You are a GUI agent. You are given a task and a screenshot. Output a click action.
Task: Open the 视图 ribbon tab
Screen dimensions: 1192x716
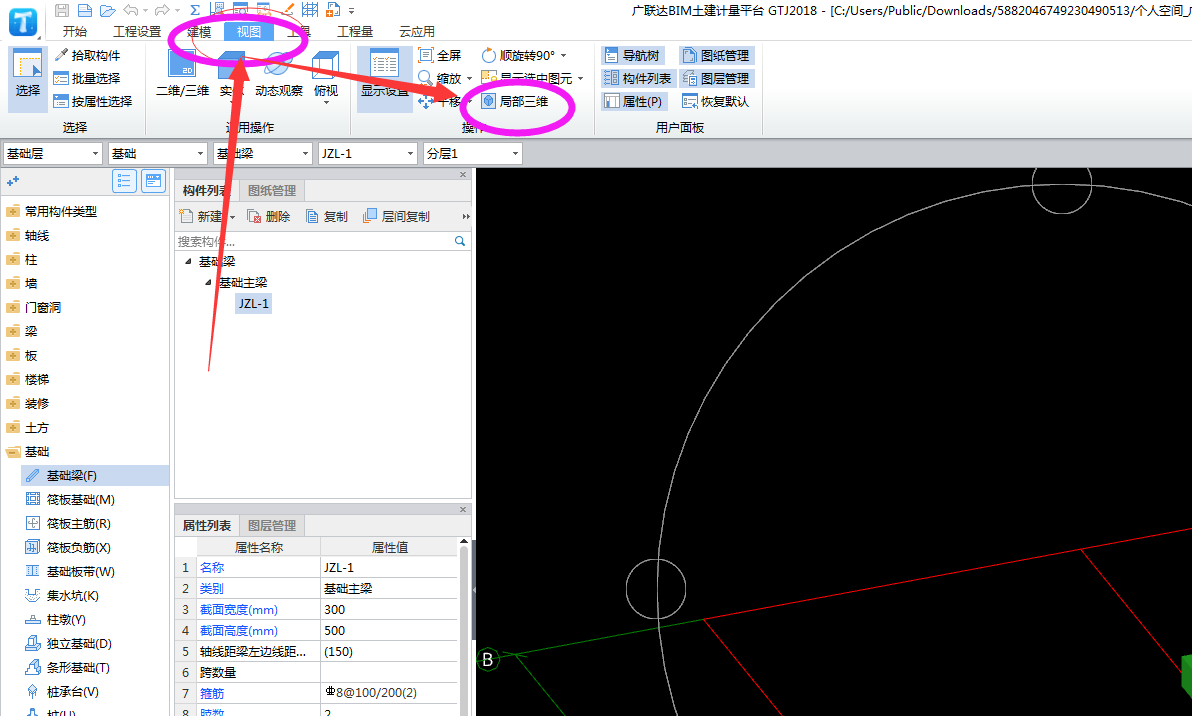[249, 31]
